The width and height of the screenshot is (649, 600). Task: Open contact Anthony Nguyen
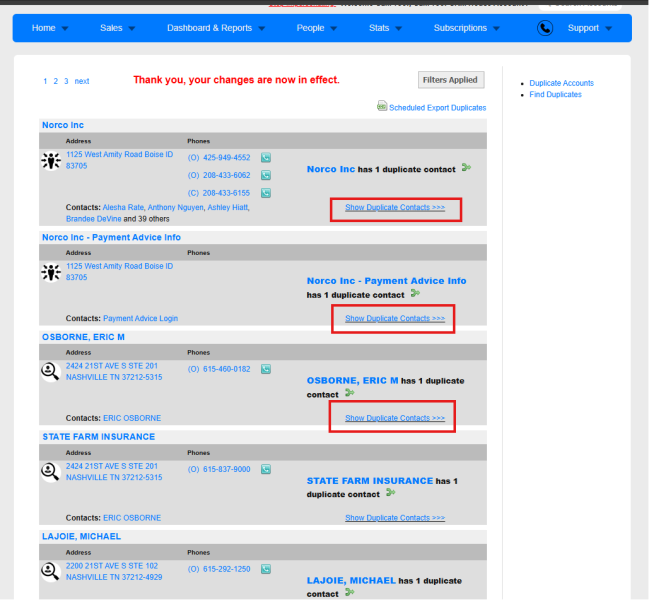point(175,207)
